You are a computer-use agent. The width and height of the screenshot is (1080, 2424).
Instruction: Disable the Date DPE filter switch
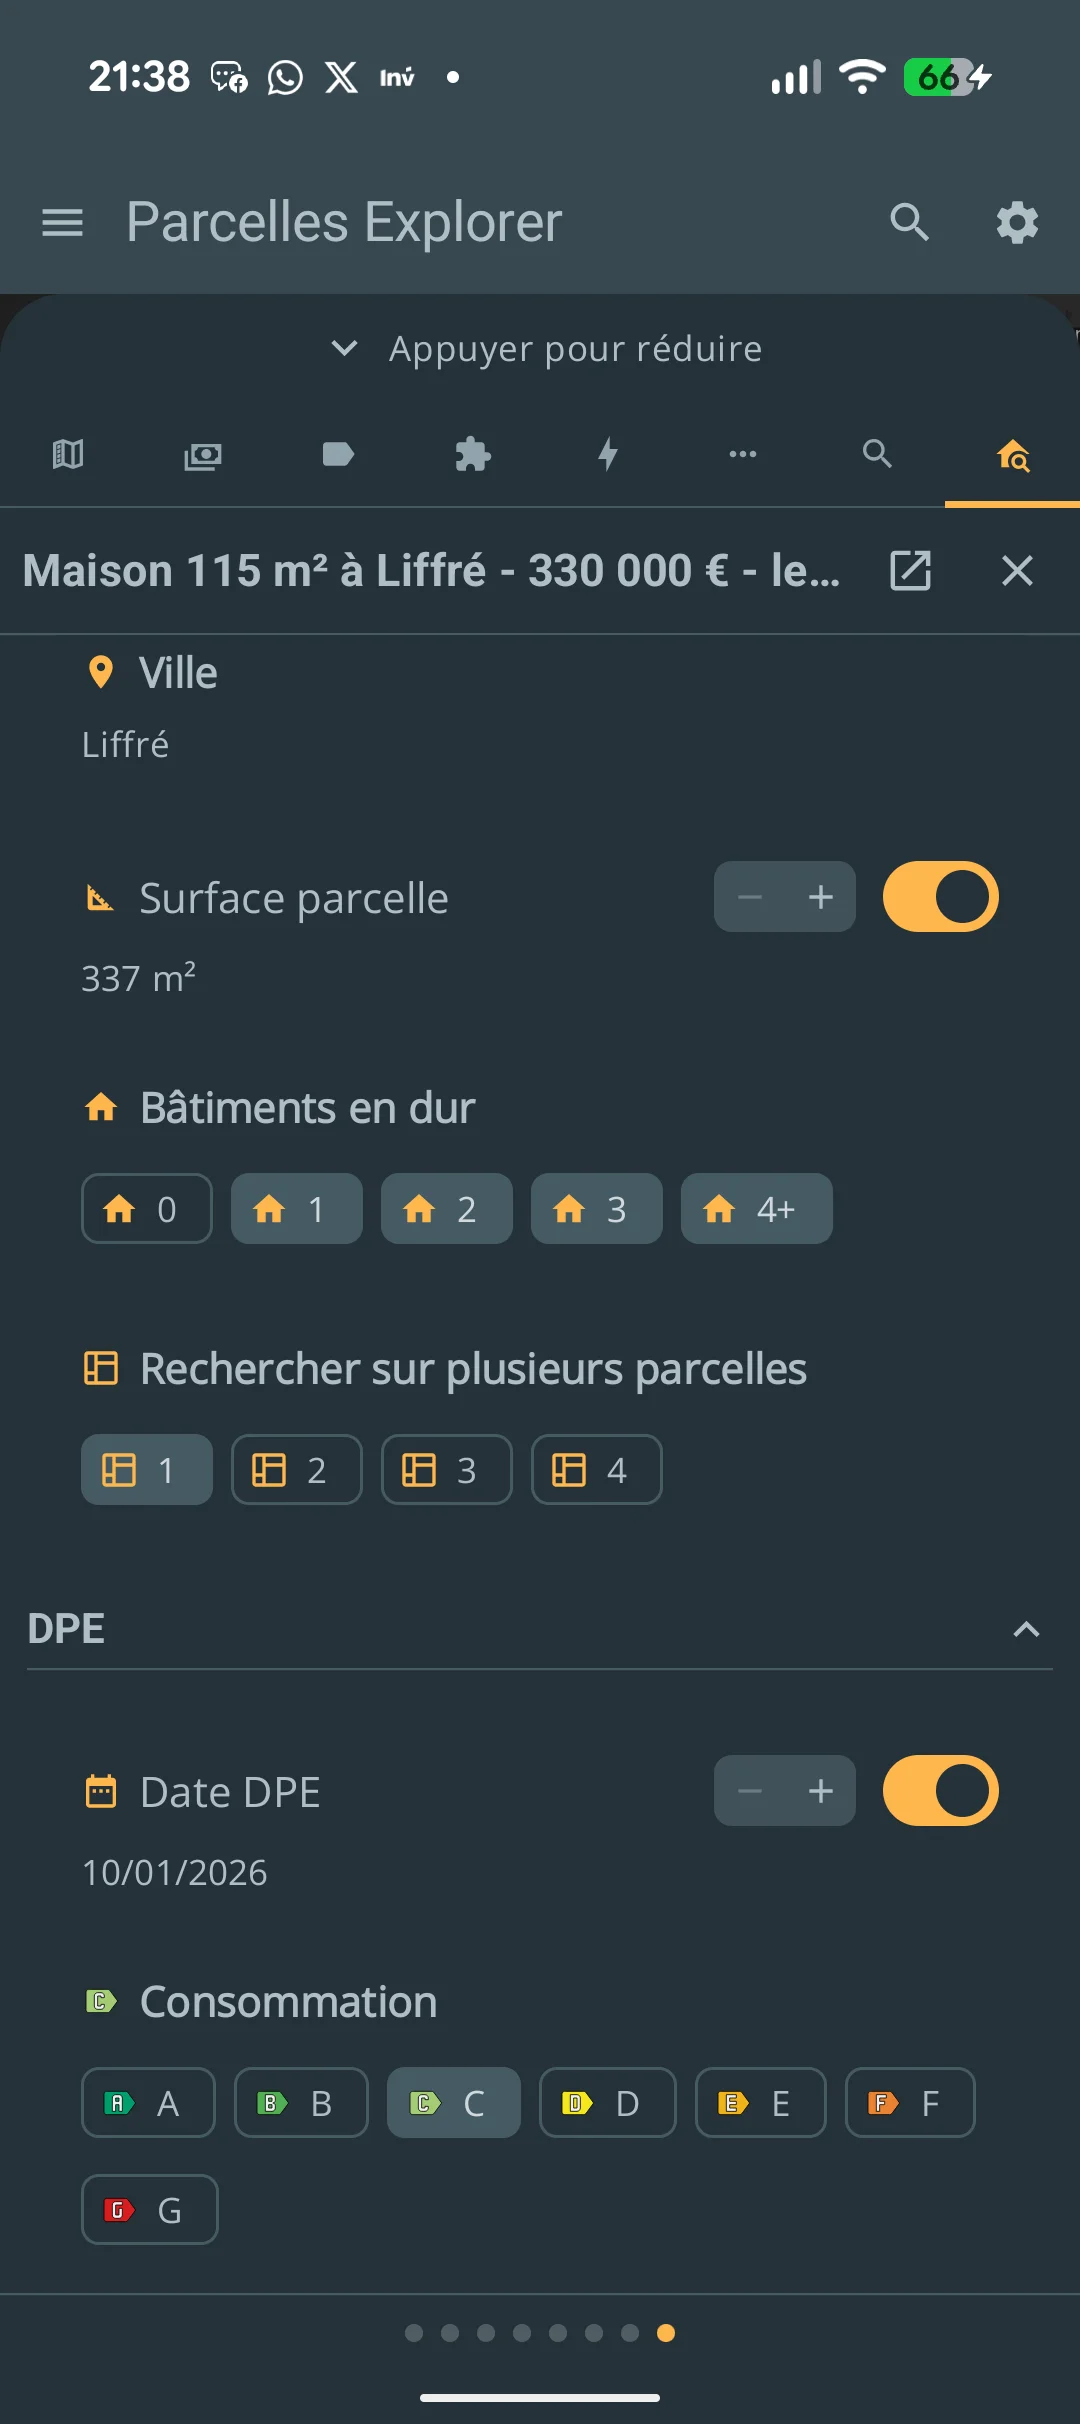click(x=939, y=1791)
